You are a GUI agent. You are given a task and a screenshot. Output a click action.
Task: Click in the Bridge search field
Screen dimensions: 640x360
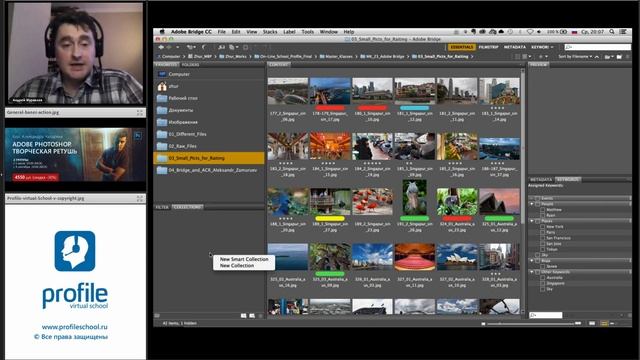click(x=598, y=47)
